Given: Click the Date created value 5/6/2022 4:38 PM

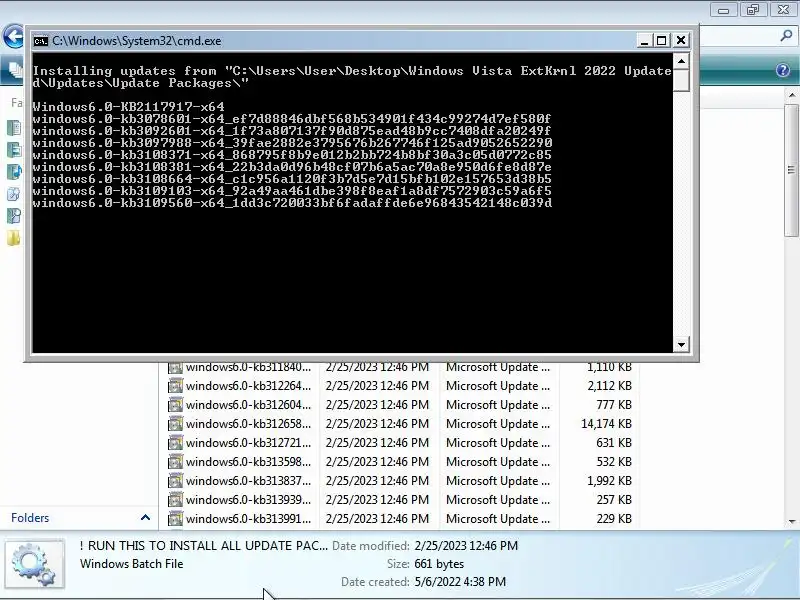Looking at the screenshot, I should click(x=460, y=582).
